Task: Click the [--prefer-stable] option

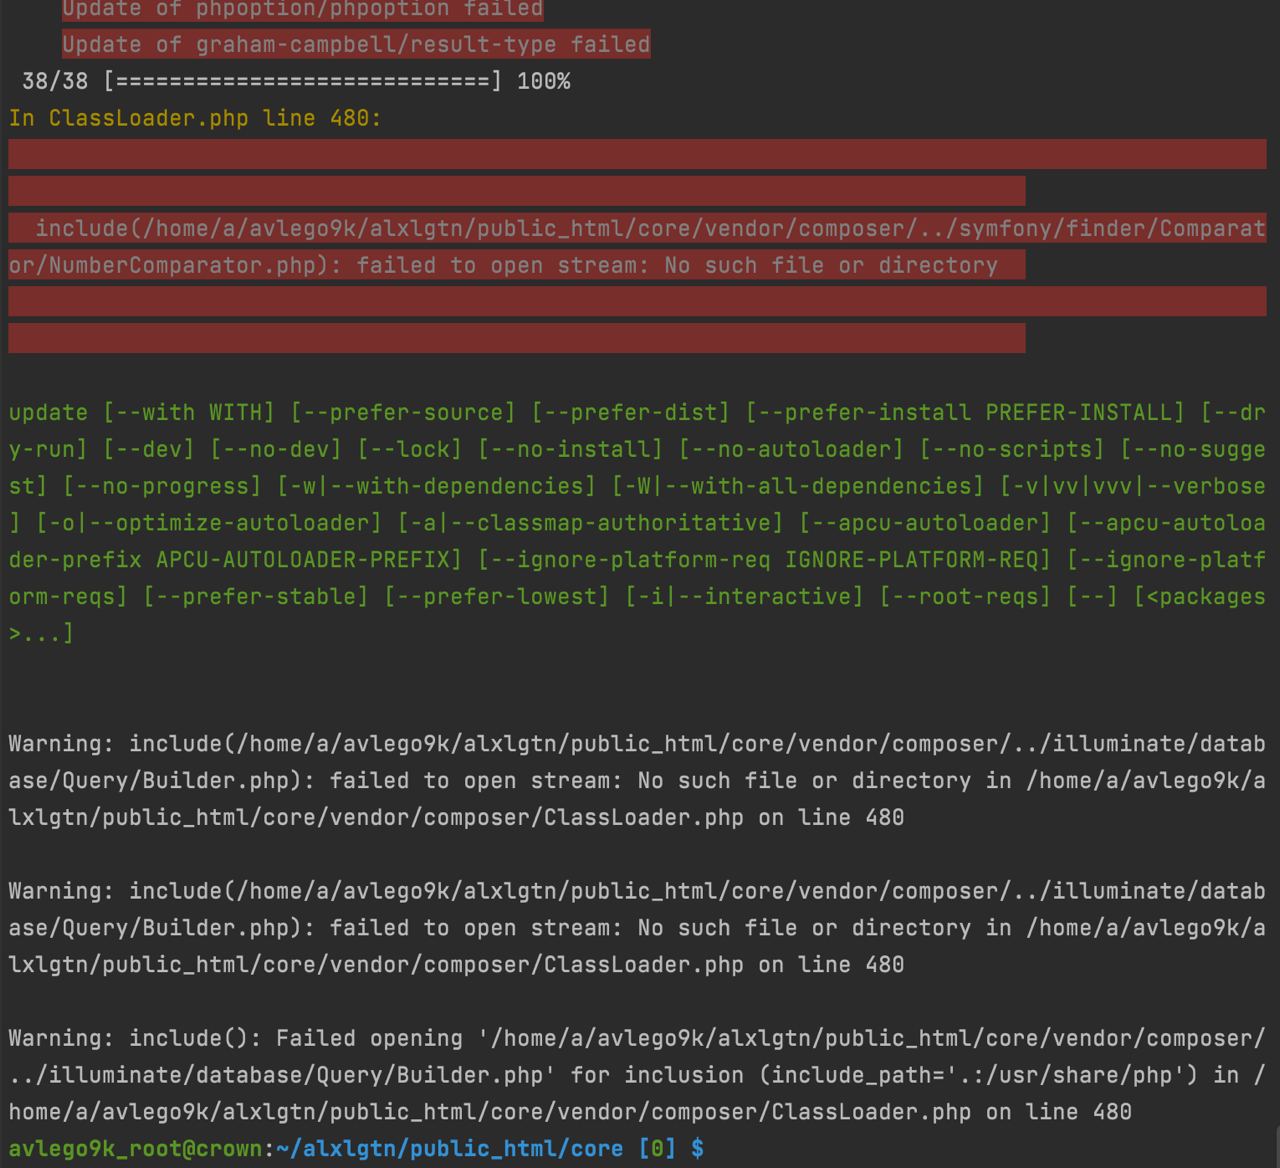Action: coord(256,597)
